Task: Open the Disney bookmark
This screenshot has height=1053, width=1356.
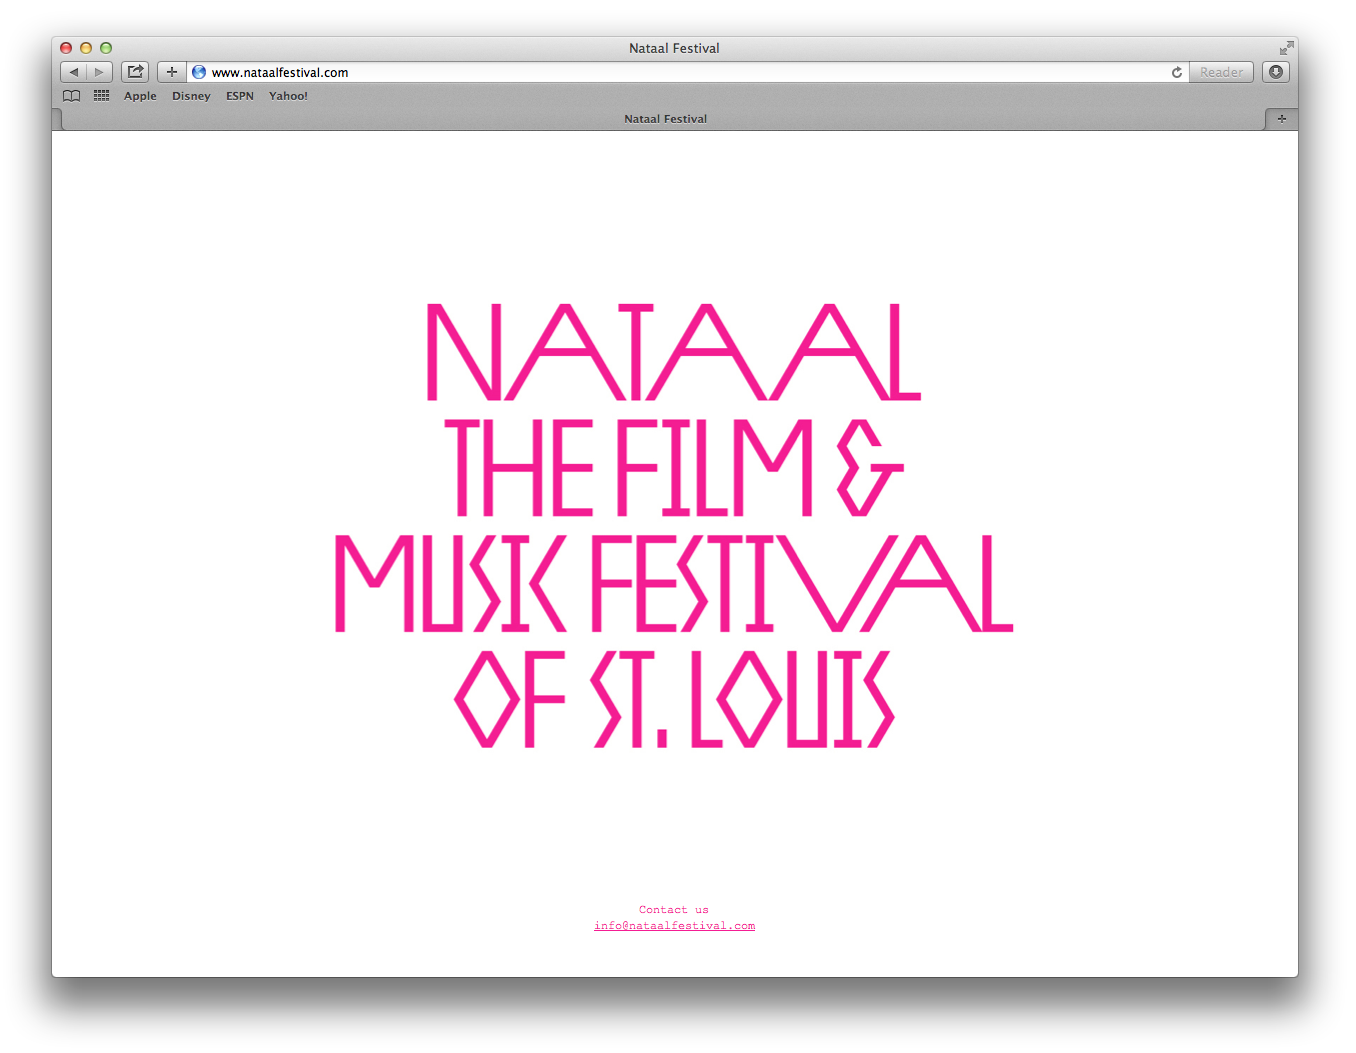Action: coord(191,96)
